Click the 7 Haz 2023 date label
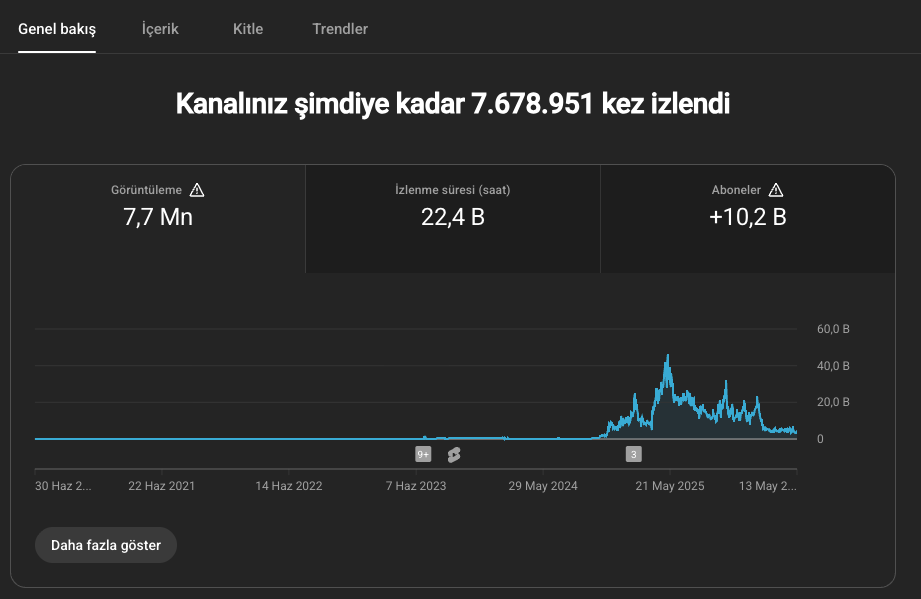This screenshot has height=599, width=921. coord(416,486)
